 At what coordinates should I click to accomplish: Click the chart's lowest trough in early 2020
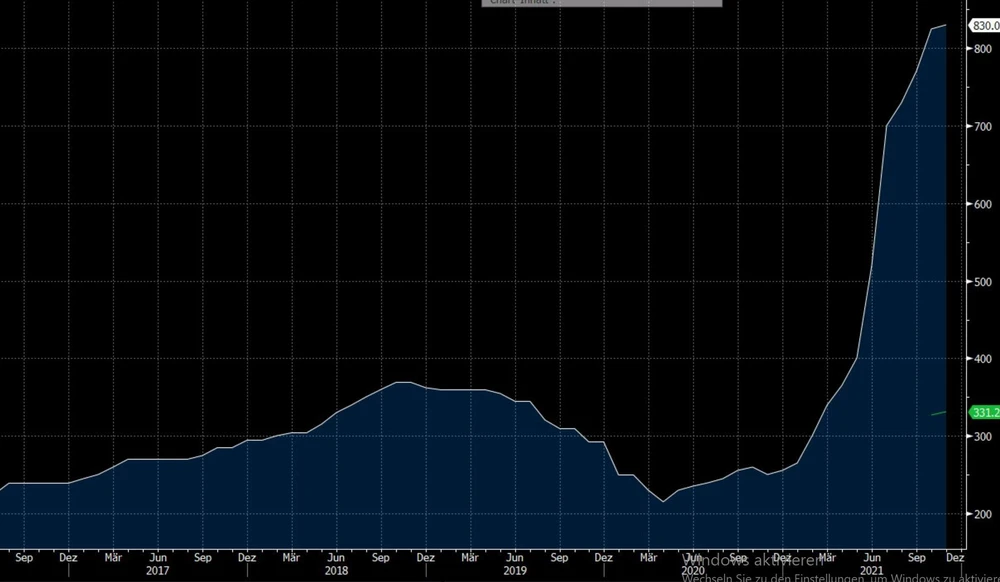tap(662, 502)
